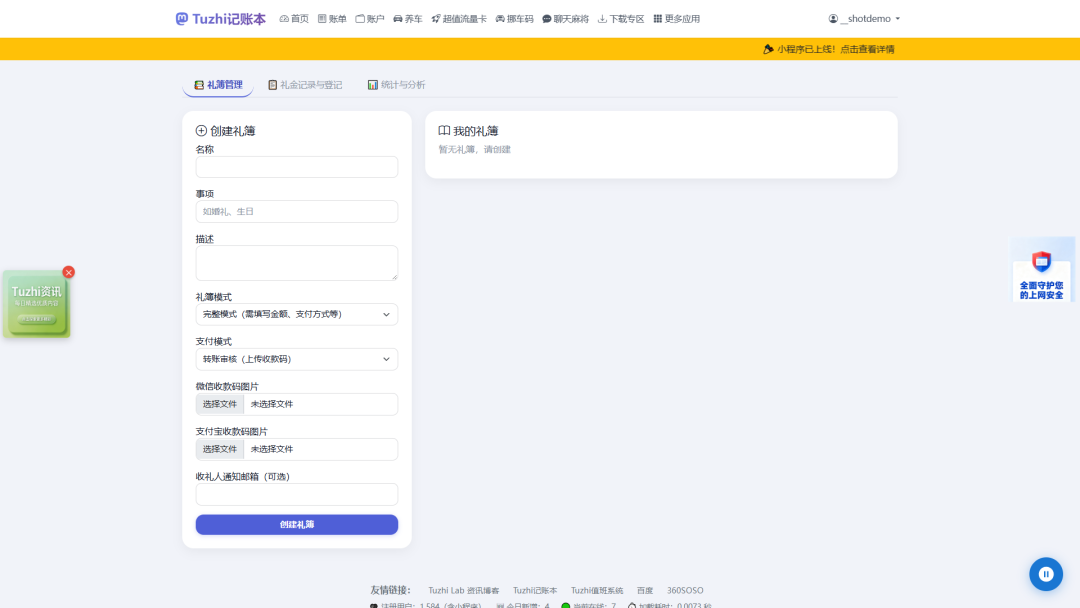
Task: Open the _shotdemo user dropdown
Action: (x=864, y=19)
